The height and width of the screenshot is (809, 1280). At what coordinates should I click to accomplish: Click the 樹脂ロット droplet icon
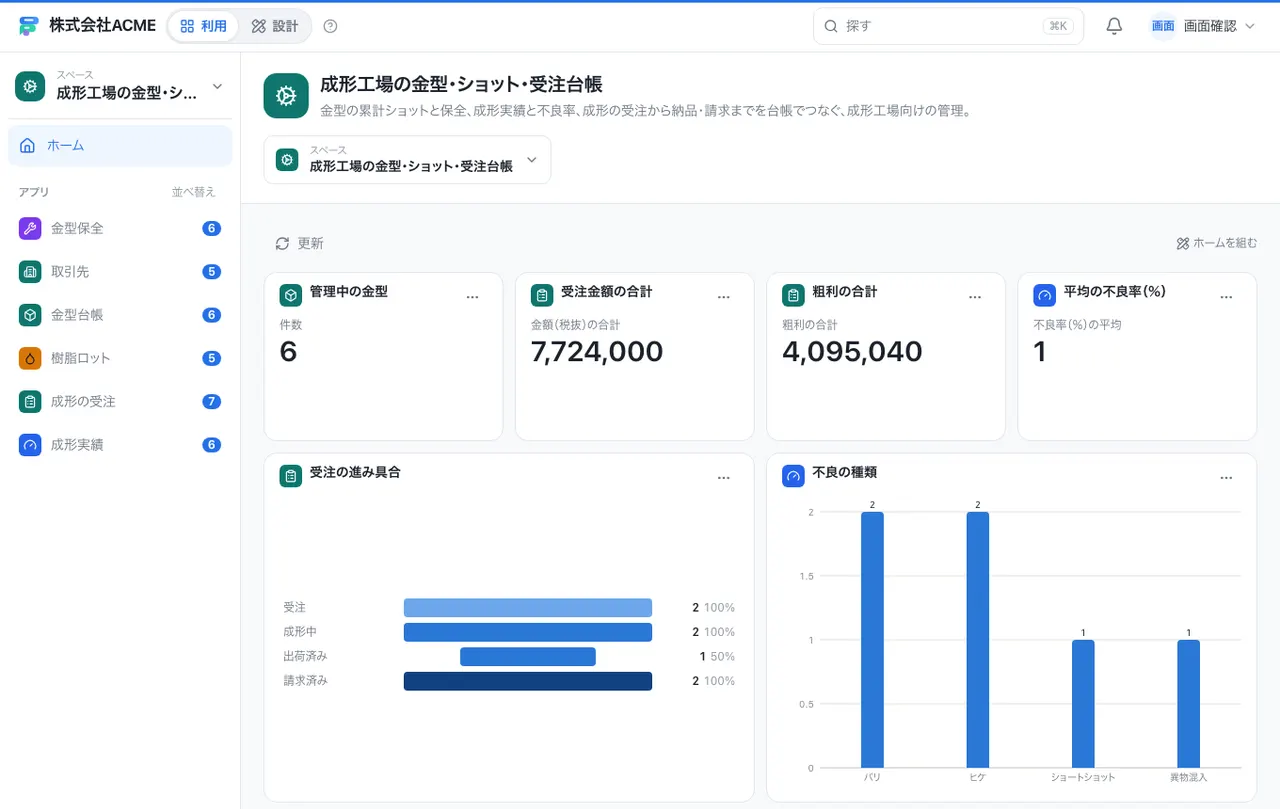point(30,358)
